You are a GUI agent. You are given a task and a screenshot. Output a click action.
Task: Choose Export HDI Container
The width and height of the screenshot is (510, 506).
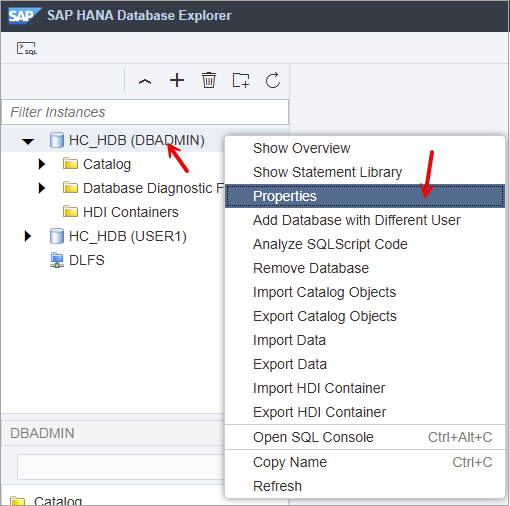click(365, 412)
